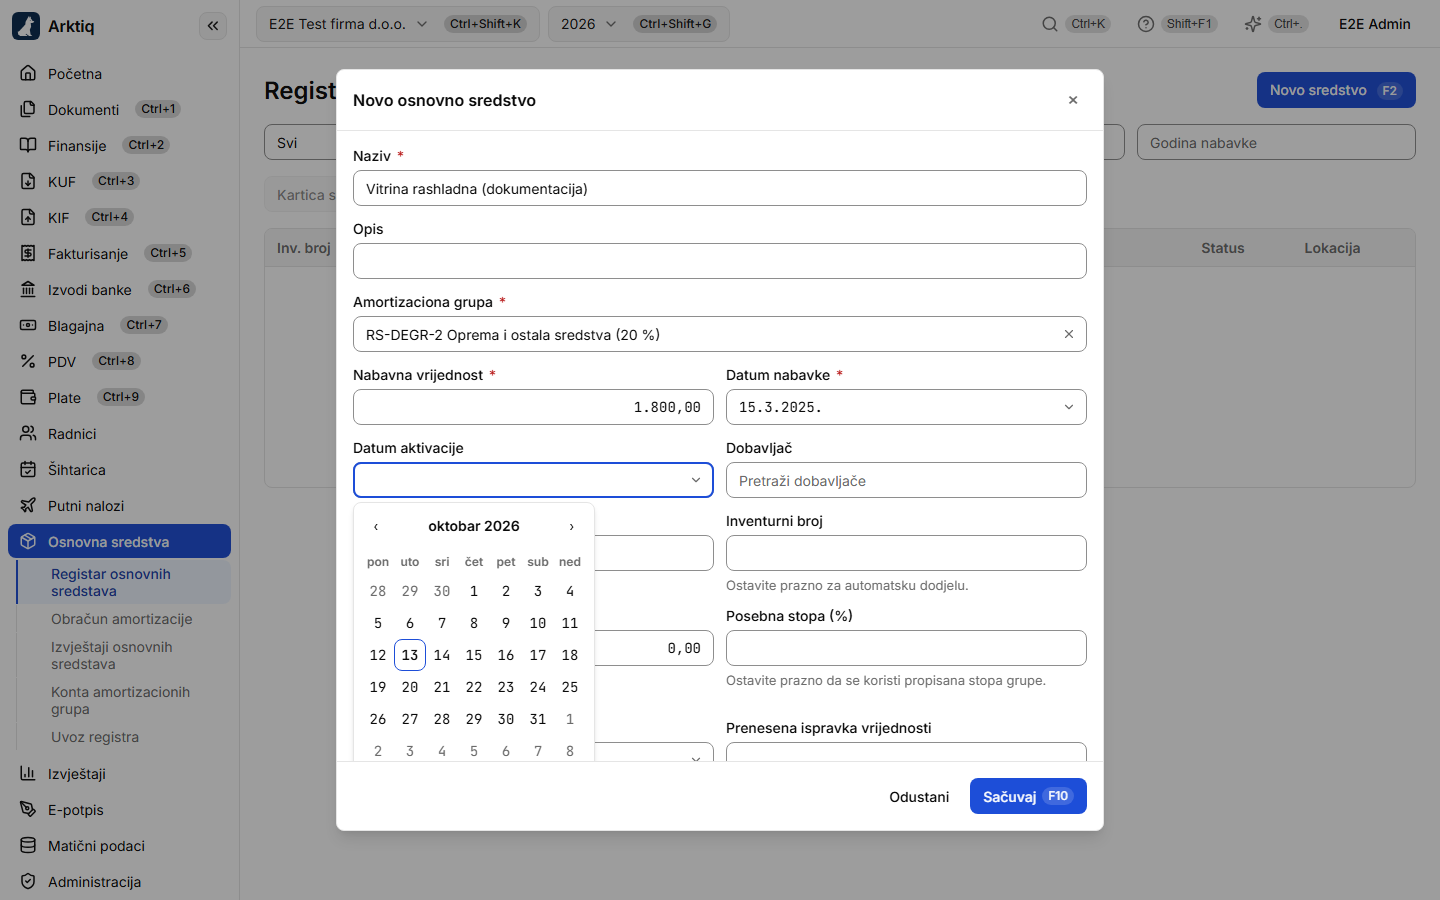
Task: Click the Arktiq logo icon
Action: 26,26
